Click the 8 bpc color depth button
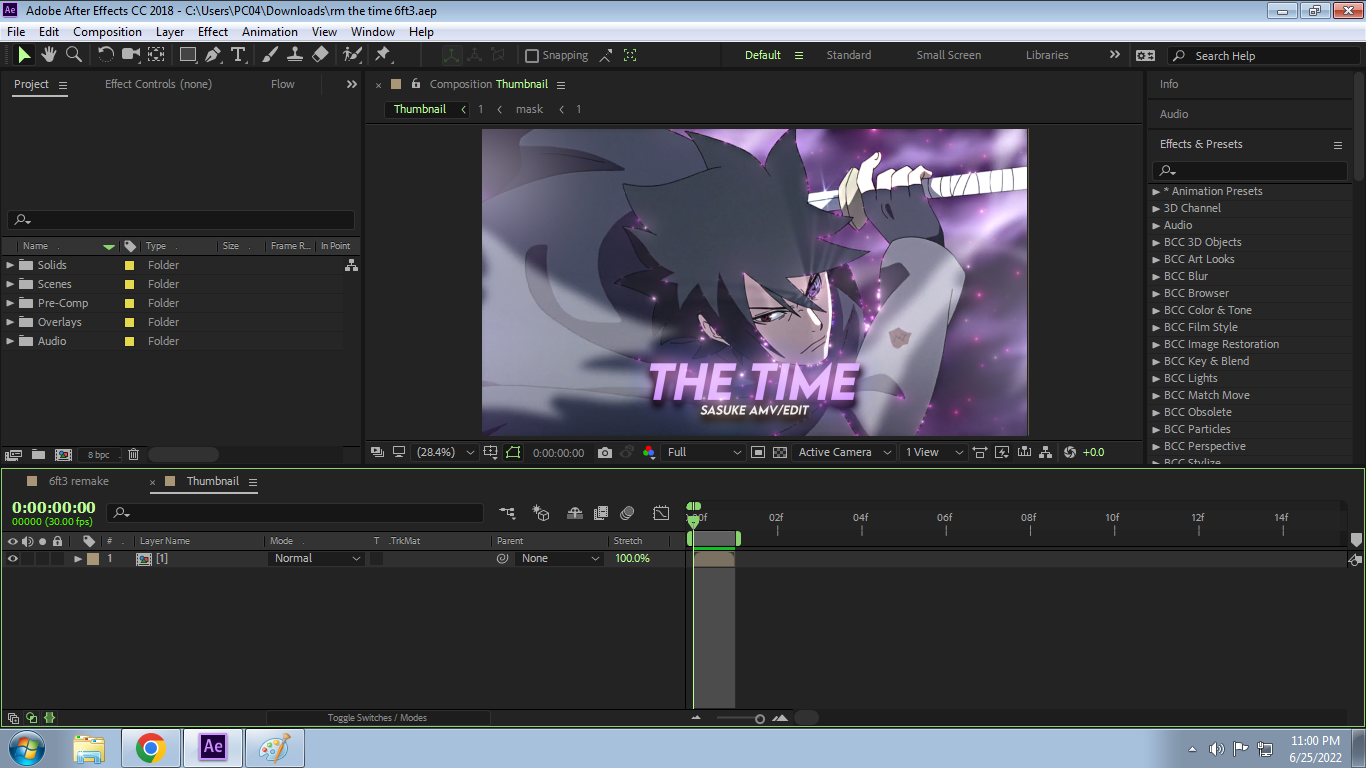The image size is (1366, 768). coord(99,454)
